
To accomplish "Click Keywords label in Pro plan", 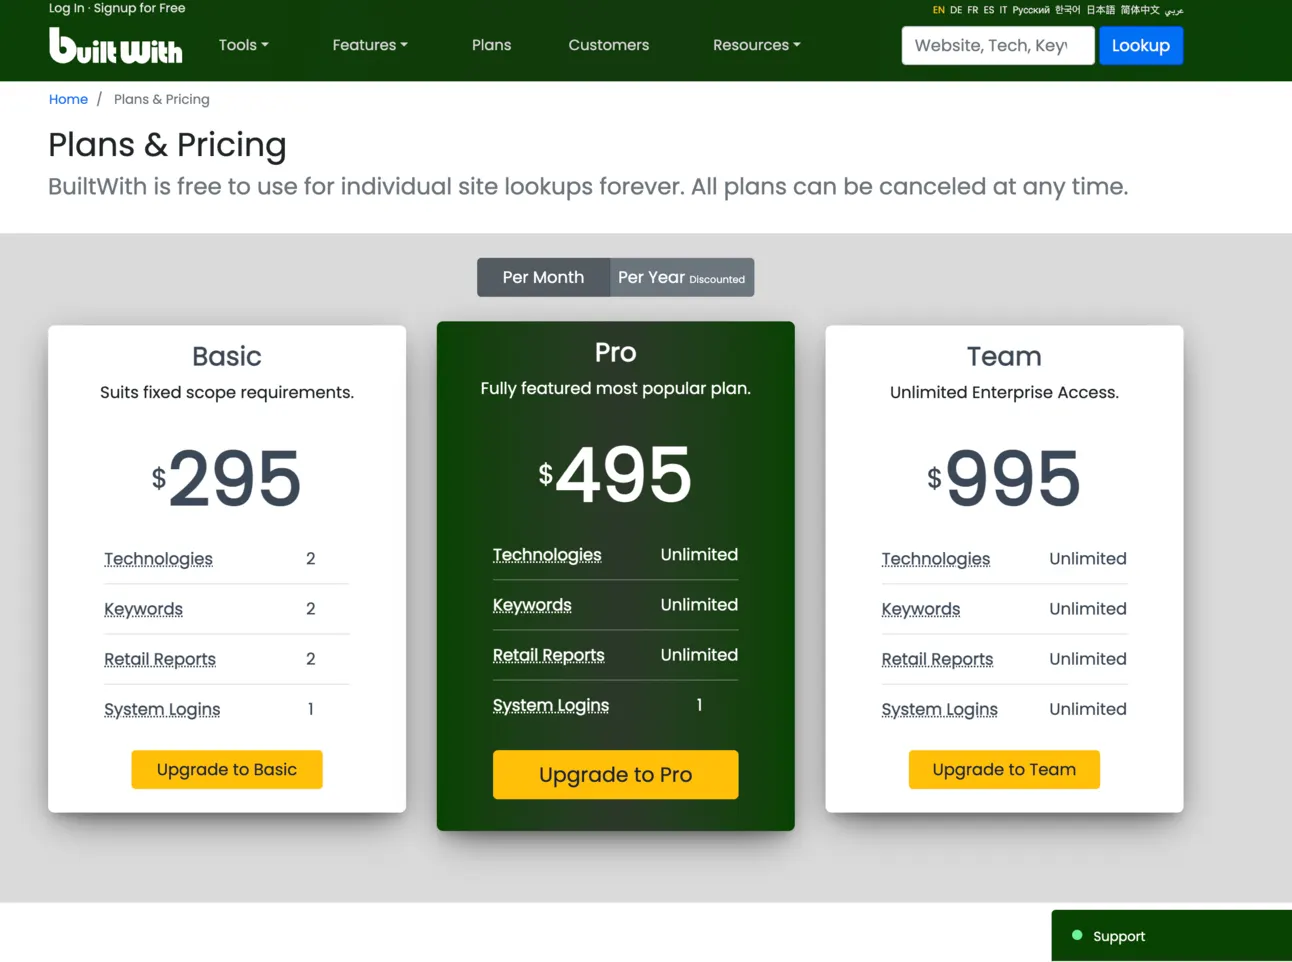I will click(x=532, y=605).
